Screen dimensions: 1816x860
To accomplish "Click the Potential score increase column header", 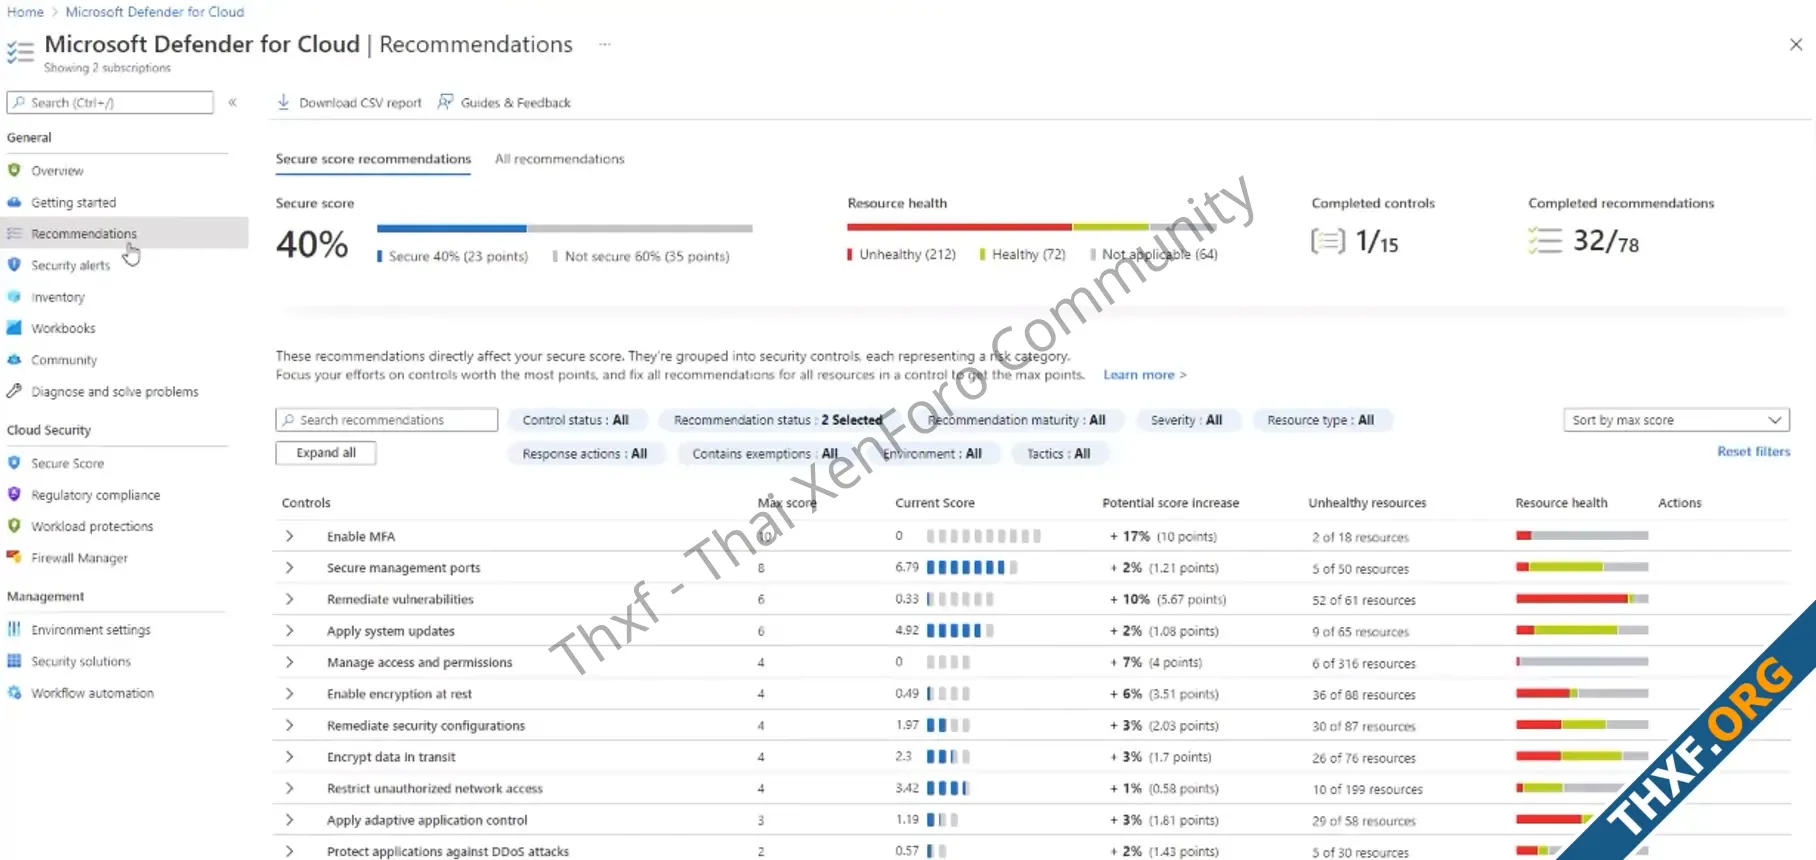I will tap(1170, 503).
